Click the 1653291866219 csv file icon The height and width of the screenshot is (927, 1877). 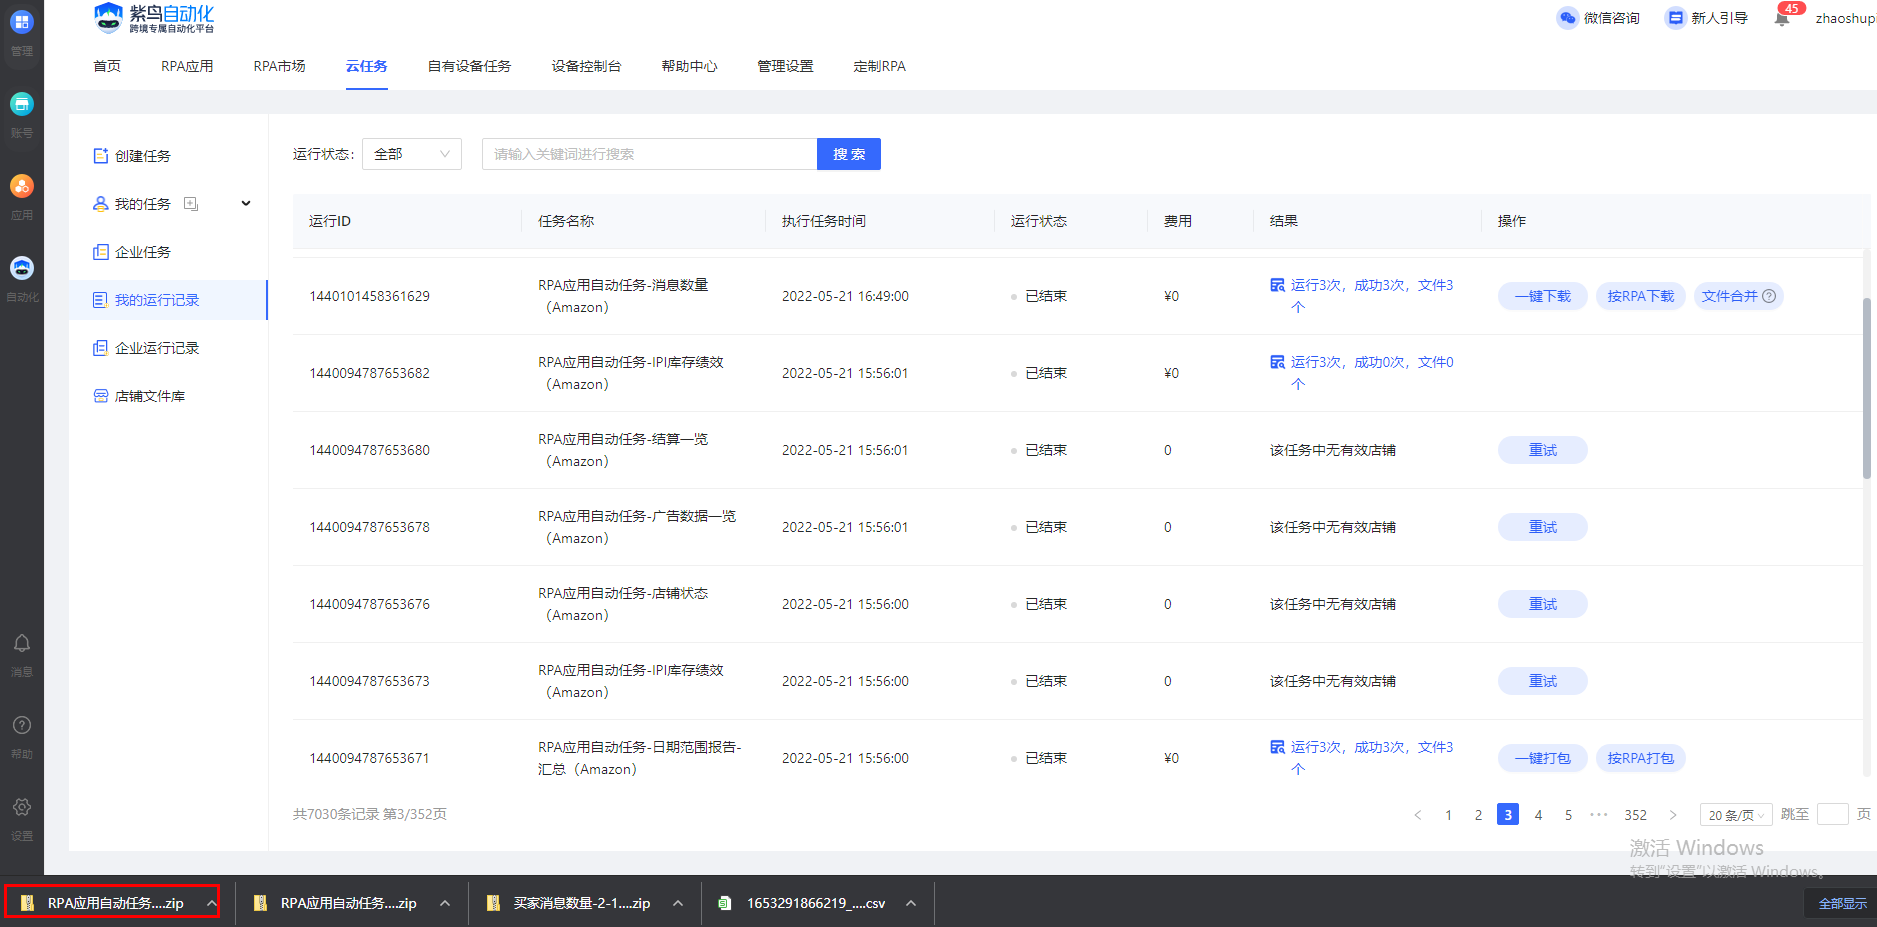724,903
